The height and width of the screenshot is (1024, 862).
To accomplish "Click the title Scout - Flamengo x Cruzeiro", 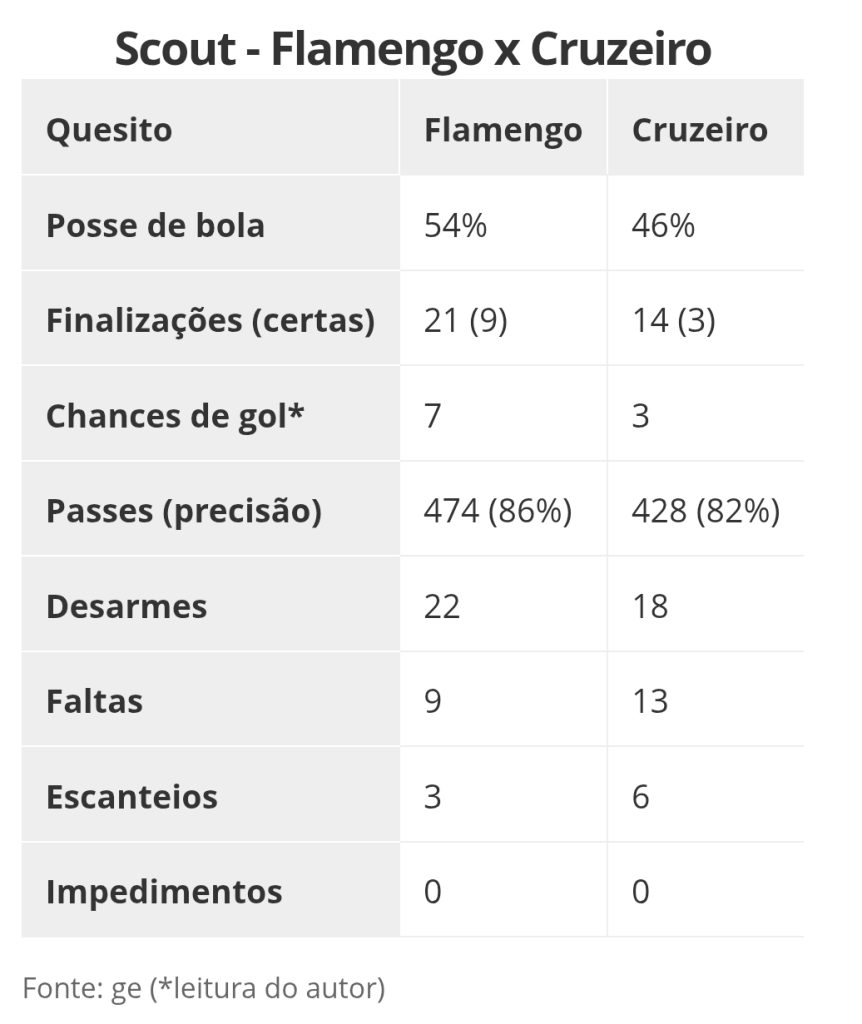I will coord(413,50).
